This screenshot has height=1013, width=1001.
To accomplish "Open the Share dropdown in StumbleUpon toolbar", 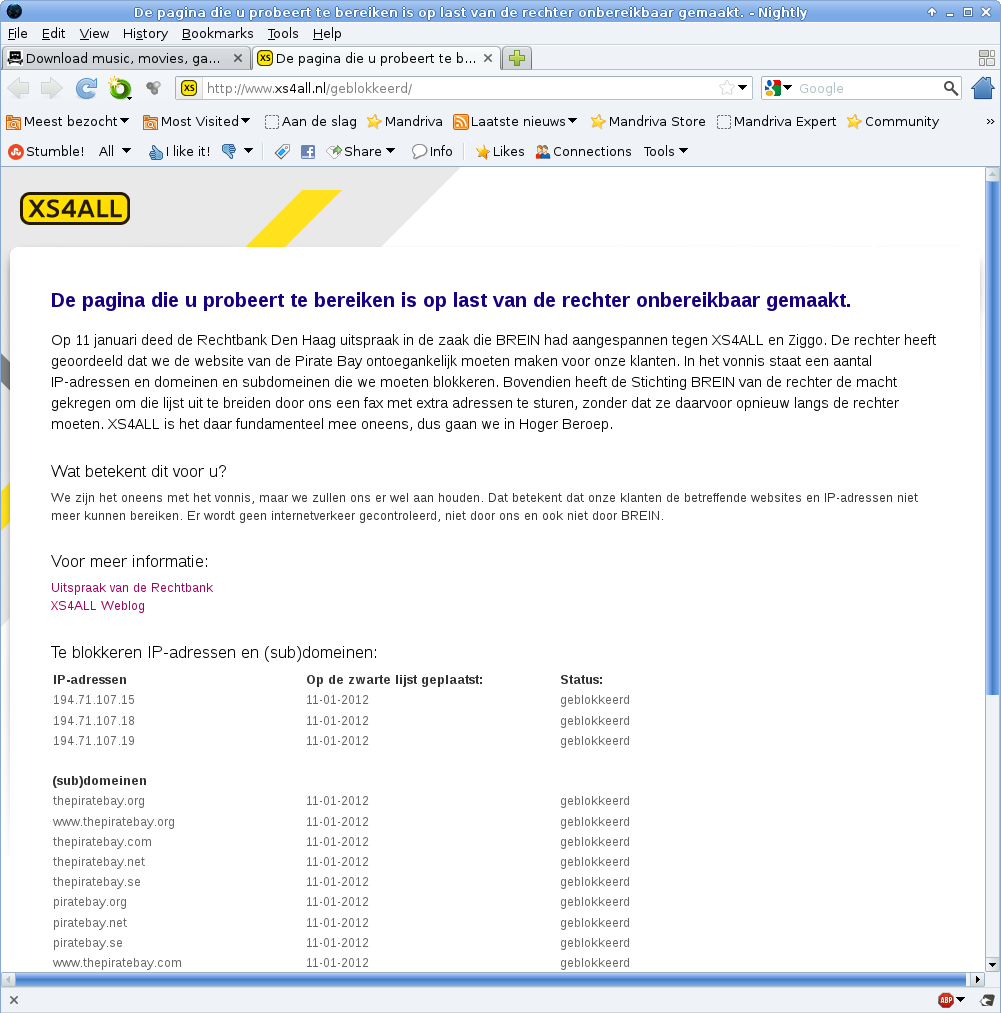I will click(x=361, y=151).
